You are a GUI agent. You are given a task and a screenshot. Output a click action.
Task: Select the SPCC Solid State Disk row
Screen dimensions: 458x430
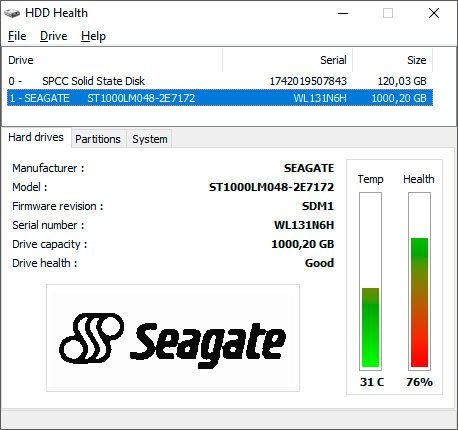[220, 81]
